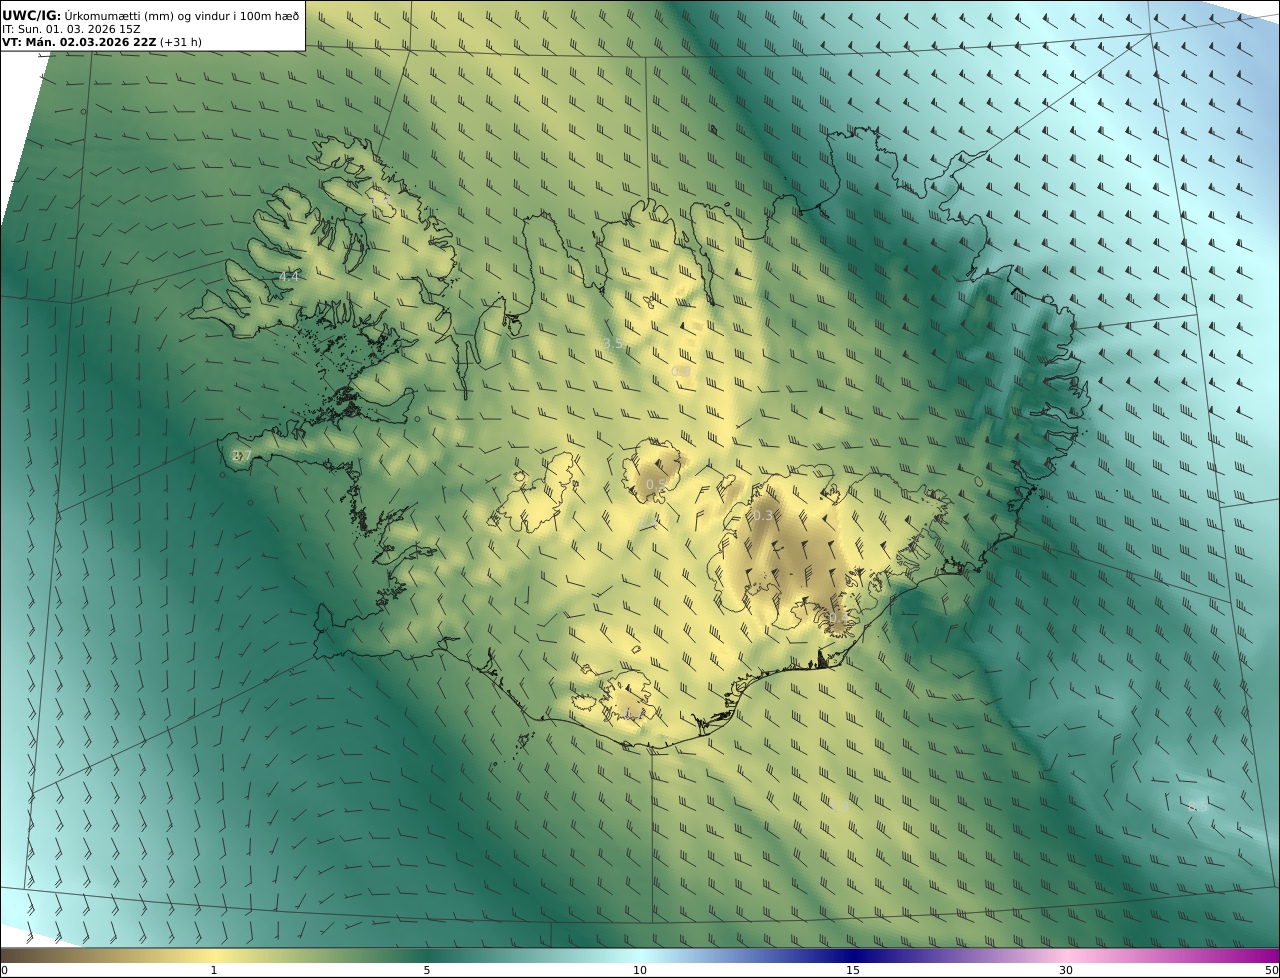Pick the yellow color at scale value 1
The height and width of the screenshot is (978, 1280).
pos(214,955)
